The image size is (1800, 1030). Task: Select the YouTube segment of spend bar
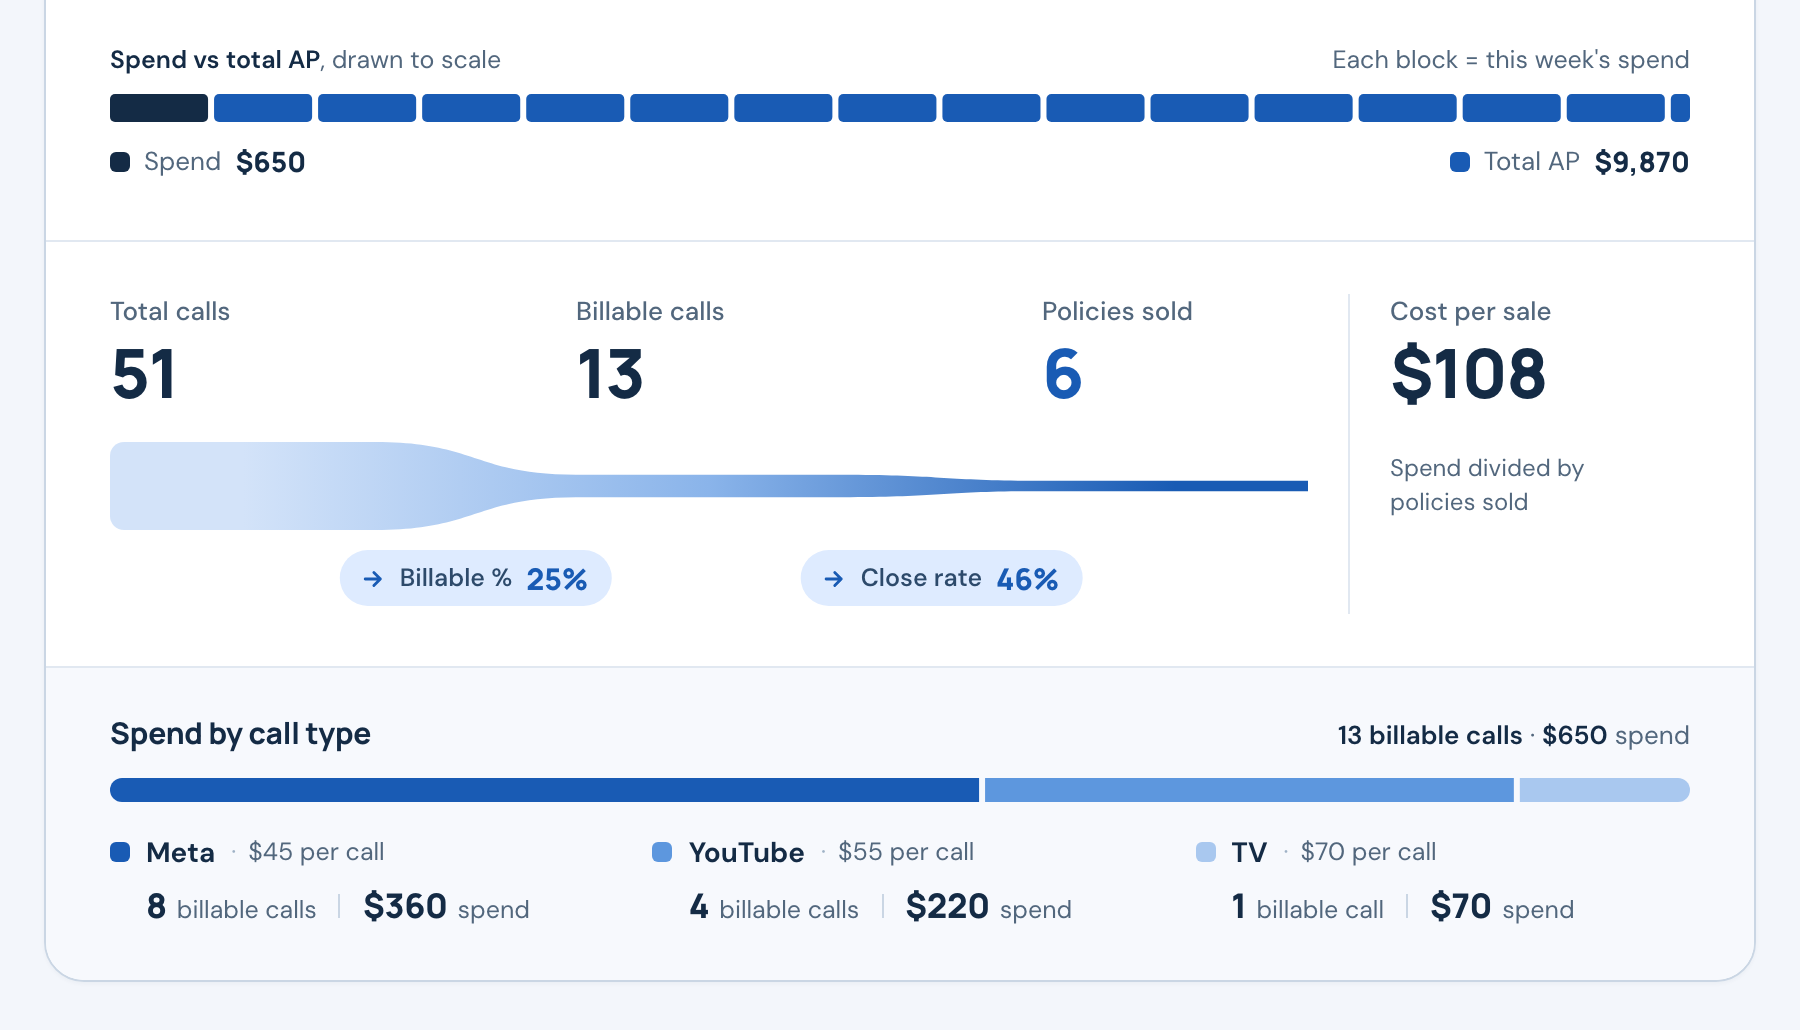coord(1249,790)
